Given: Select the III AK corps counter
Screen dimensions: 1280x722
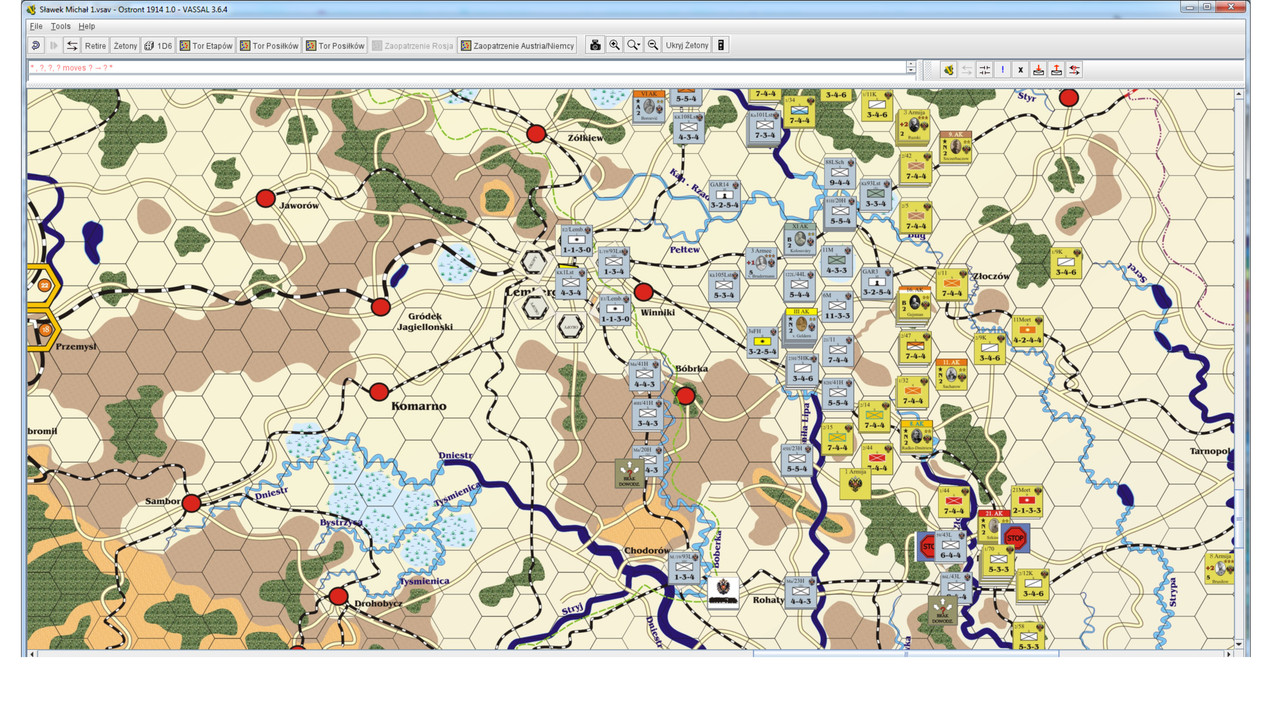Looking at the screenshot, I should click(801, 325).
